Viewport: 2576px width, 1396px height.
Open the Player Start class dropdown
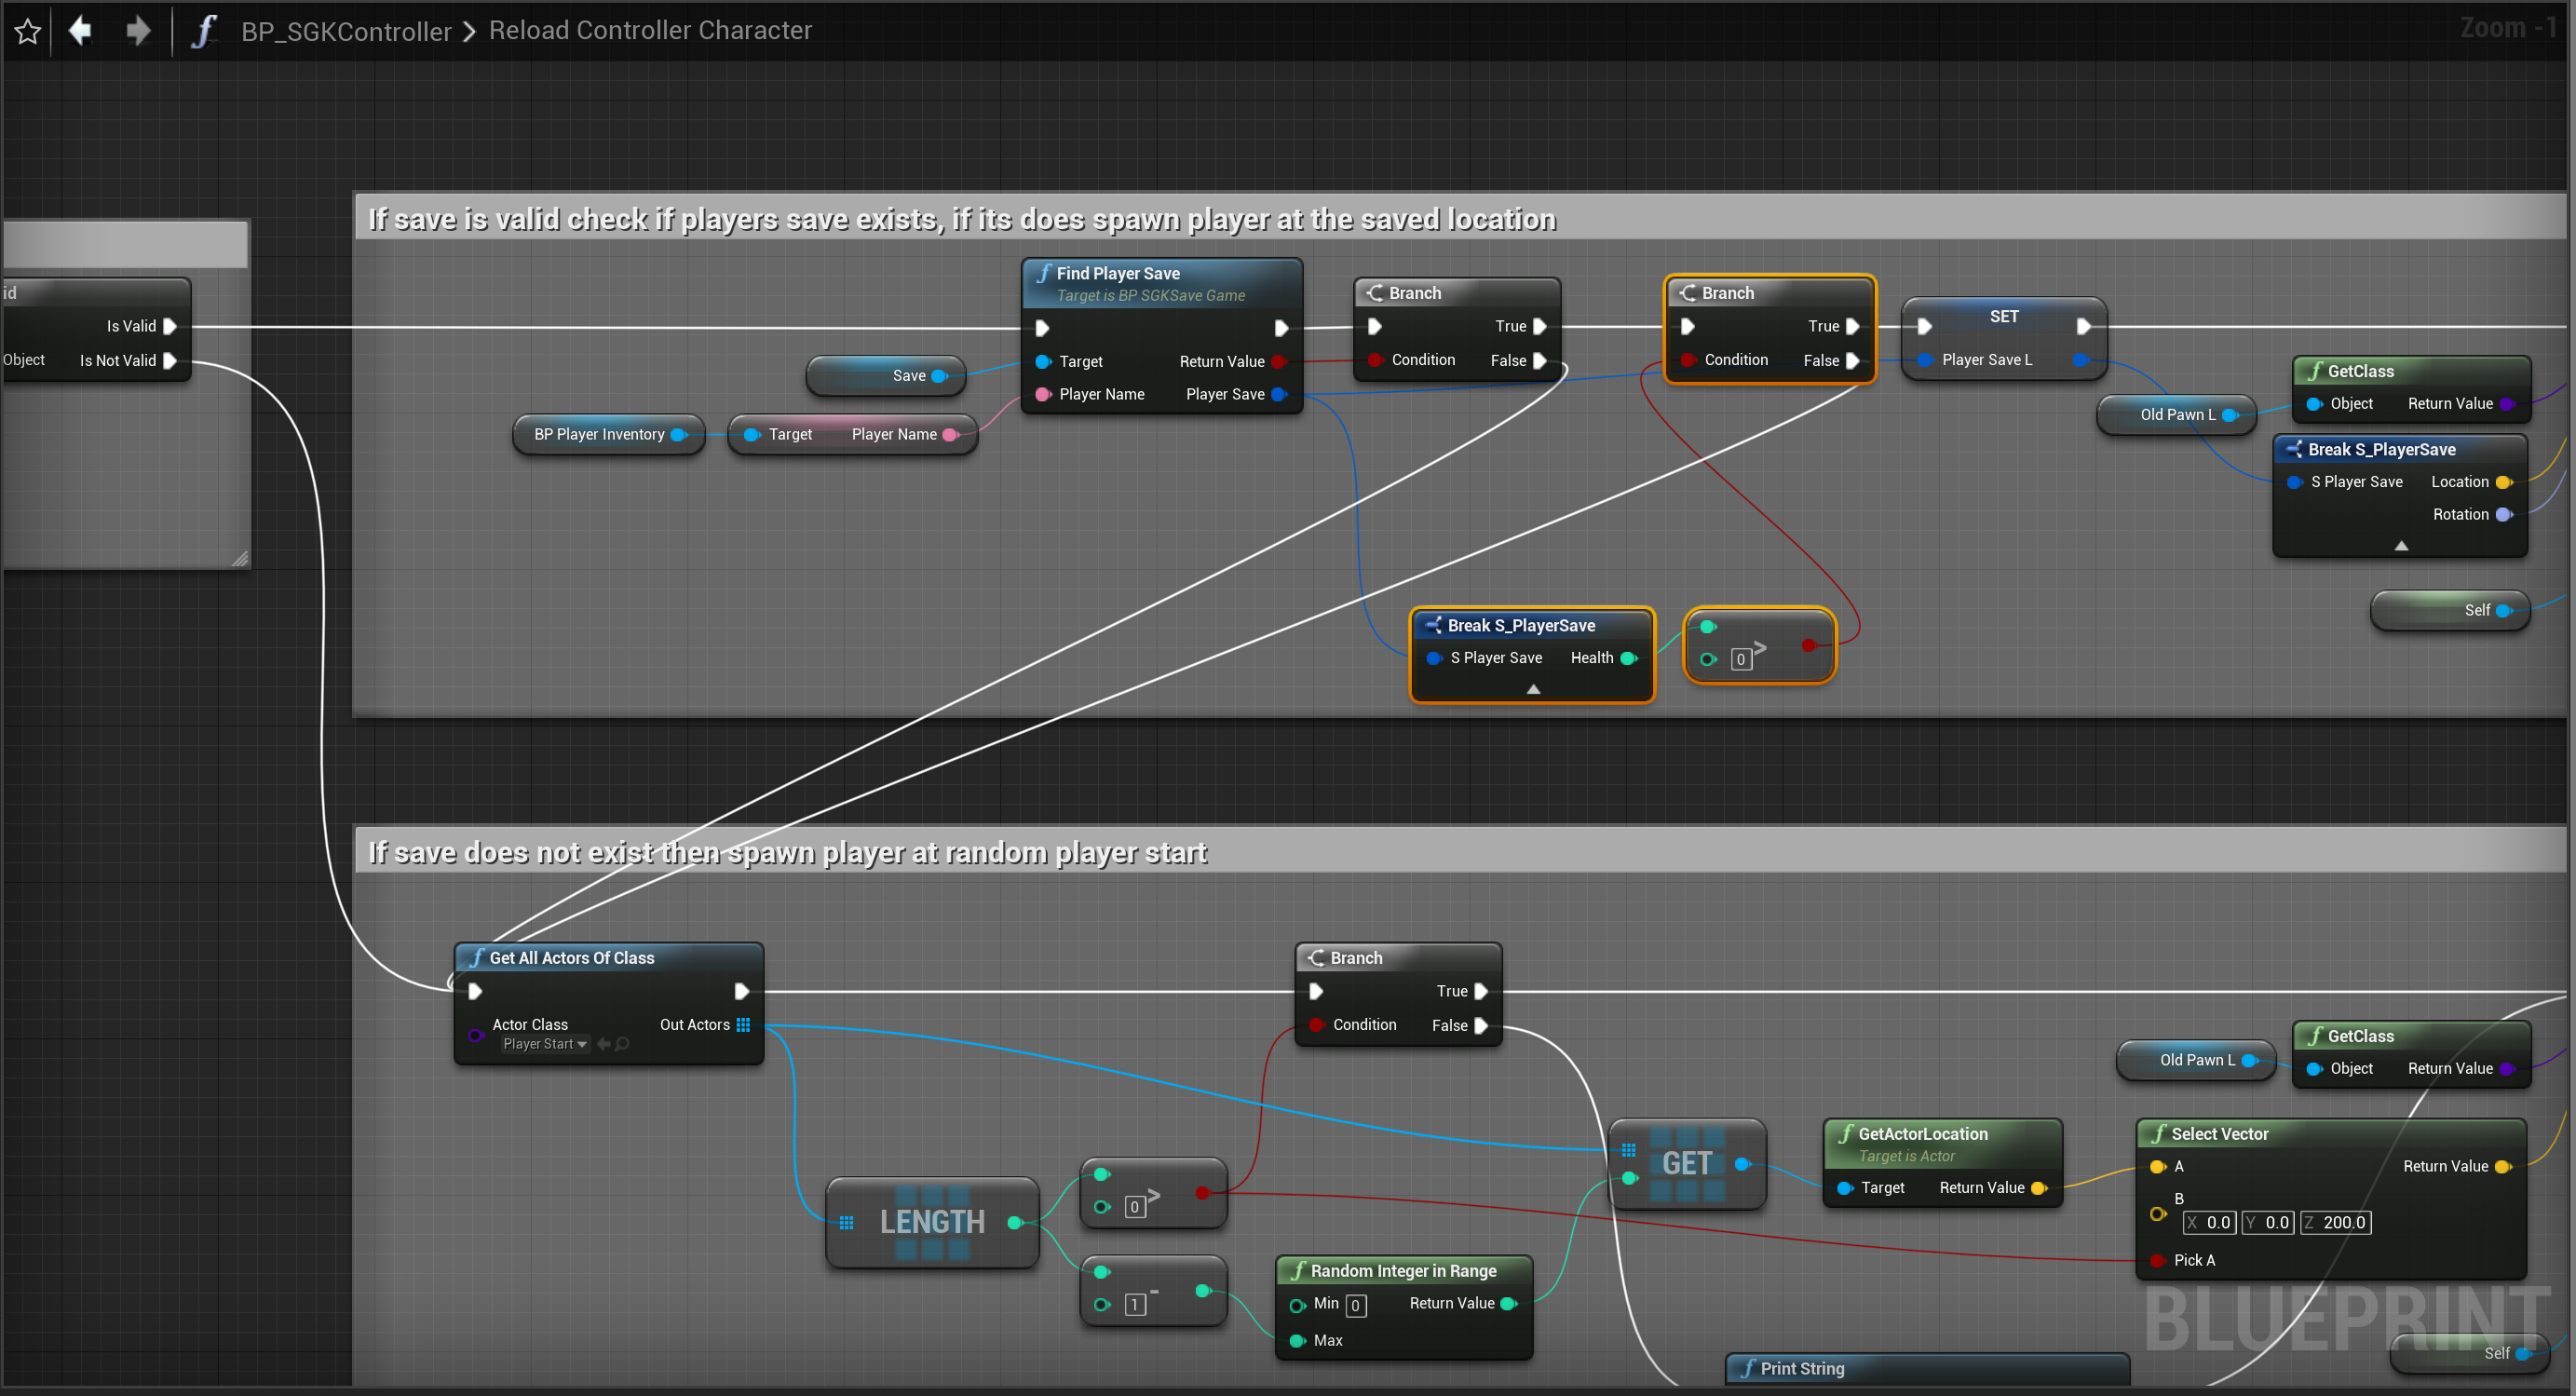[x=545, y=1044]
